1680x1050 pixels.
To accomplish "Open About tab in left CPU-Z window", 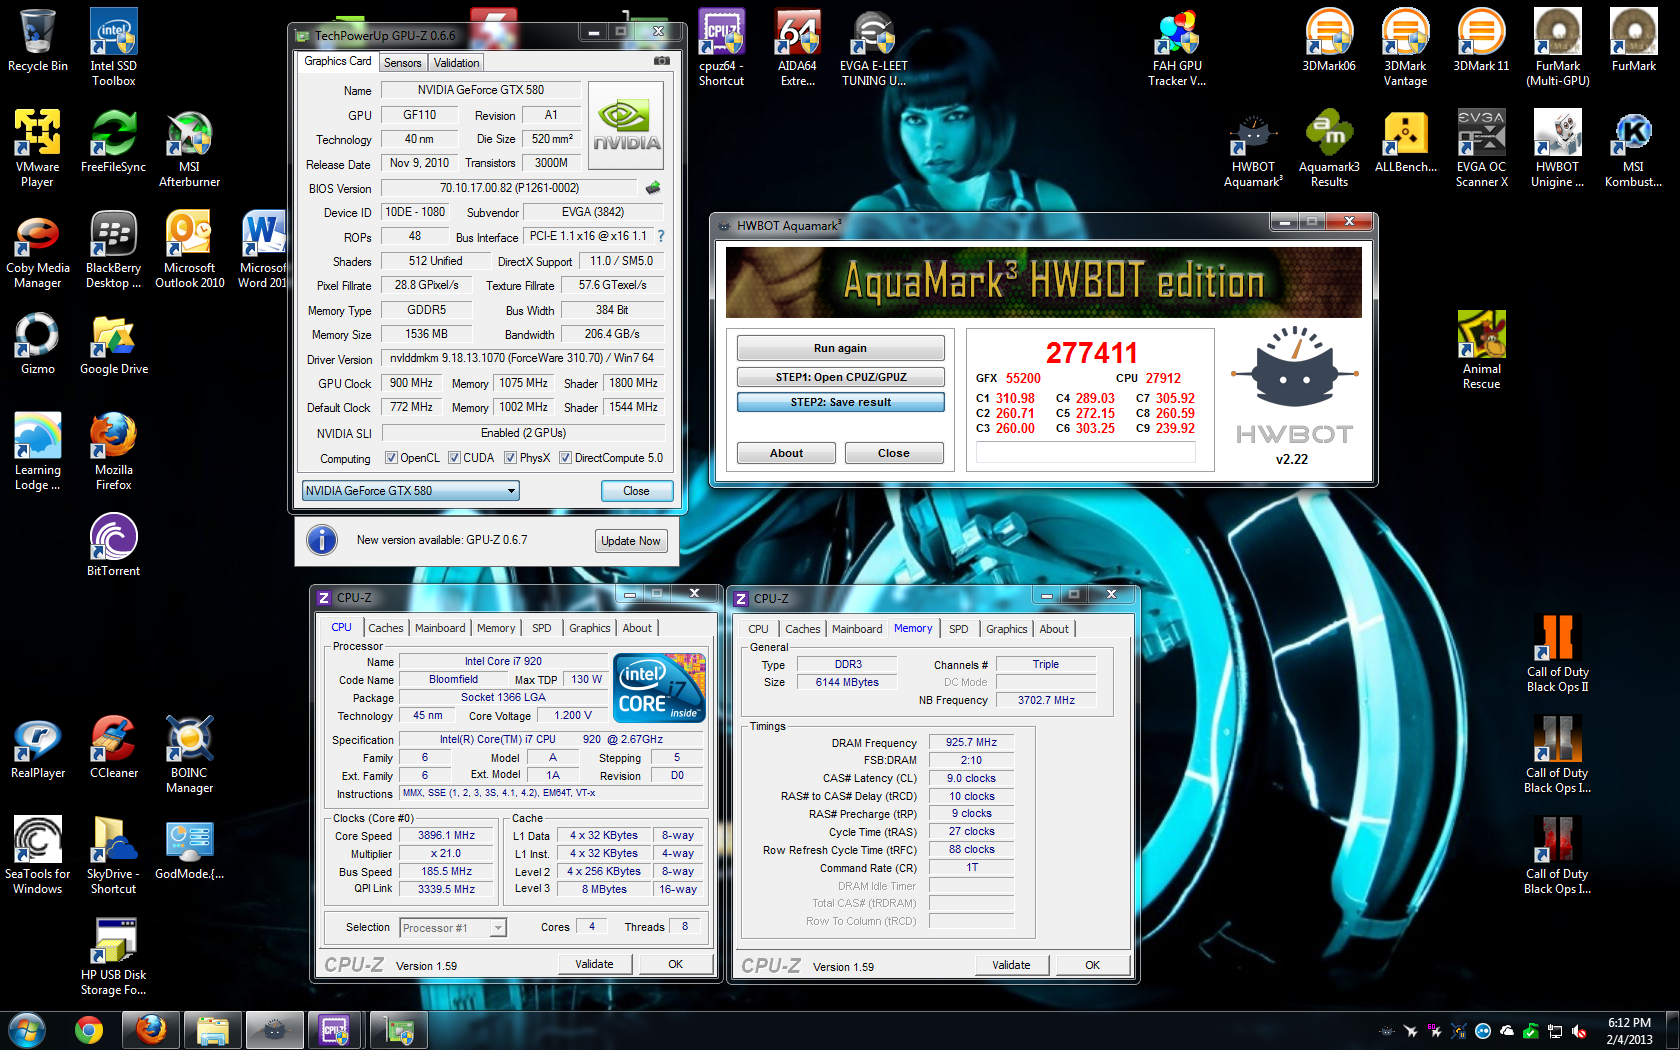I will click(637, 628).
